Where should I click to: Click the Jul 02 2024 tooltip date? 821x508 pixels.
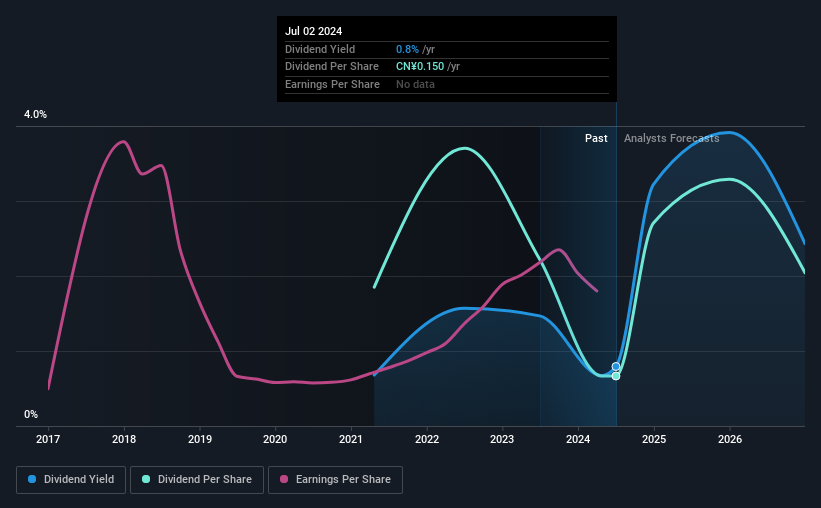pyautogui.click(x=313, y=31)
